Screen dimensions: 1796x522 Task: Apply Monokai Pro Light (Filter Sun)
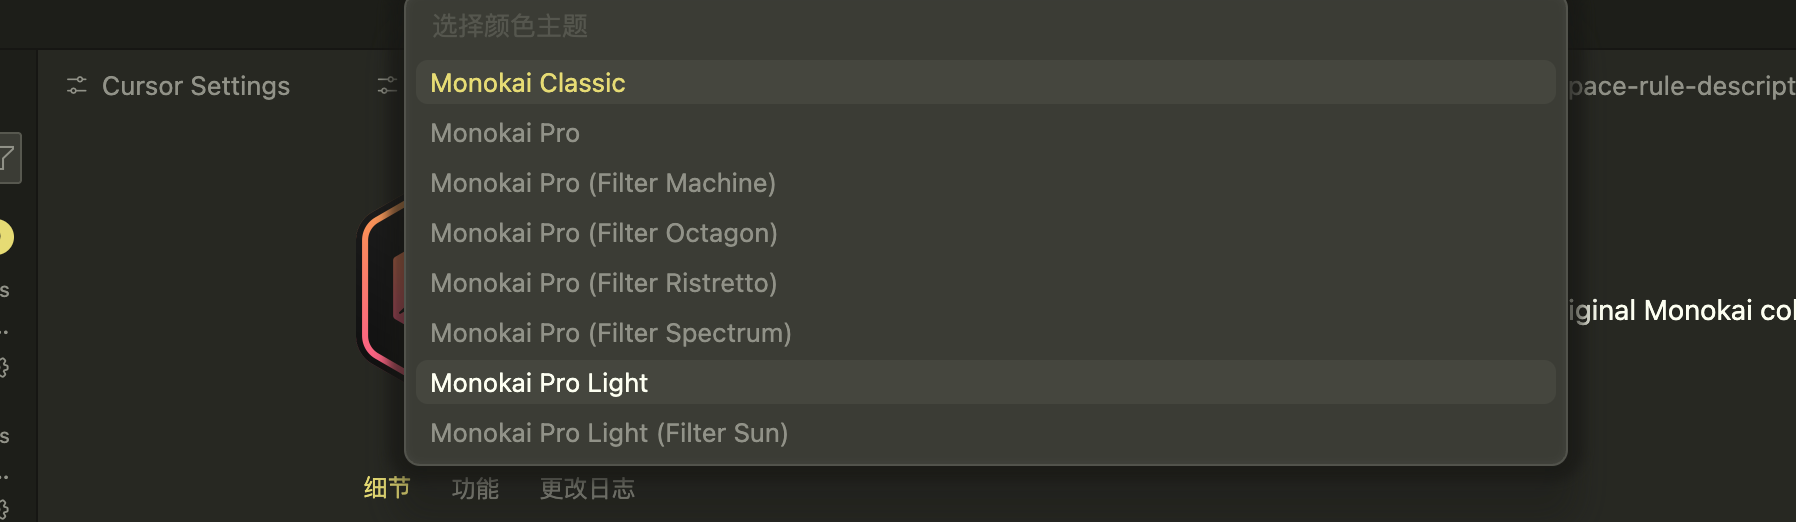pos(609,433)
